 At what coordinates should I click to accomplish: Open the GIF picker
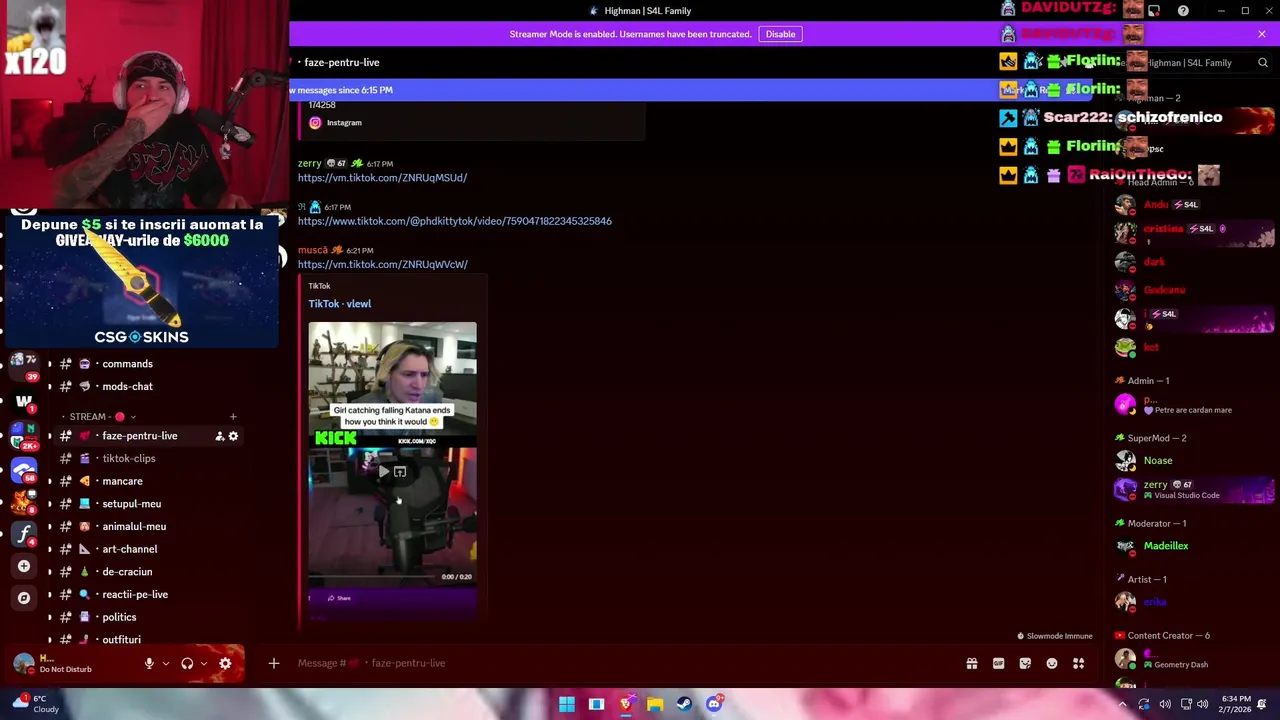pyautogui.click(x=998, y=663)
